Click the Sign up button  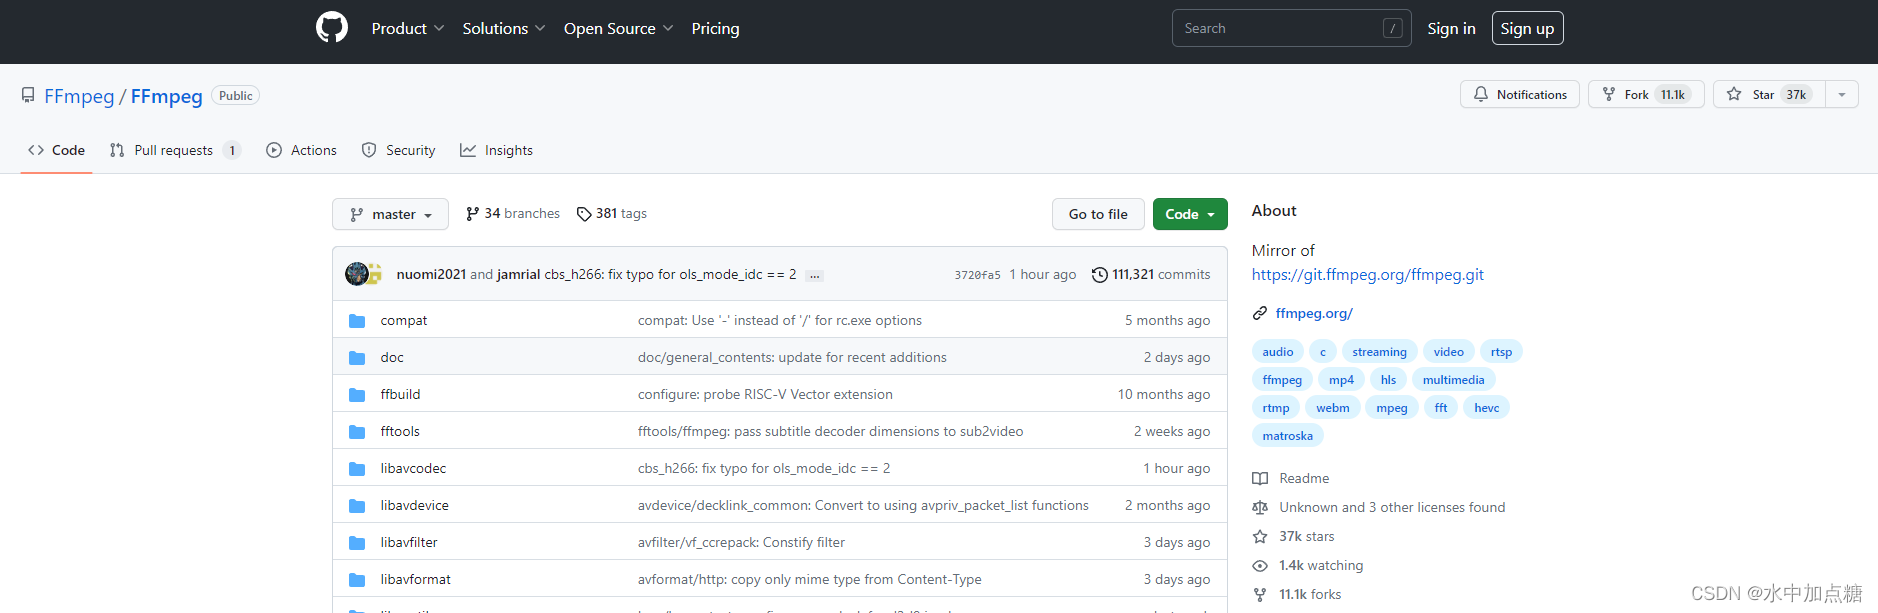(1527, 28)
